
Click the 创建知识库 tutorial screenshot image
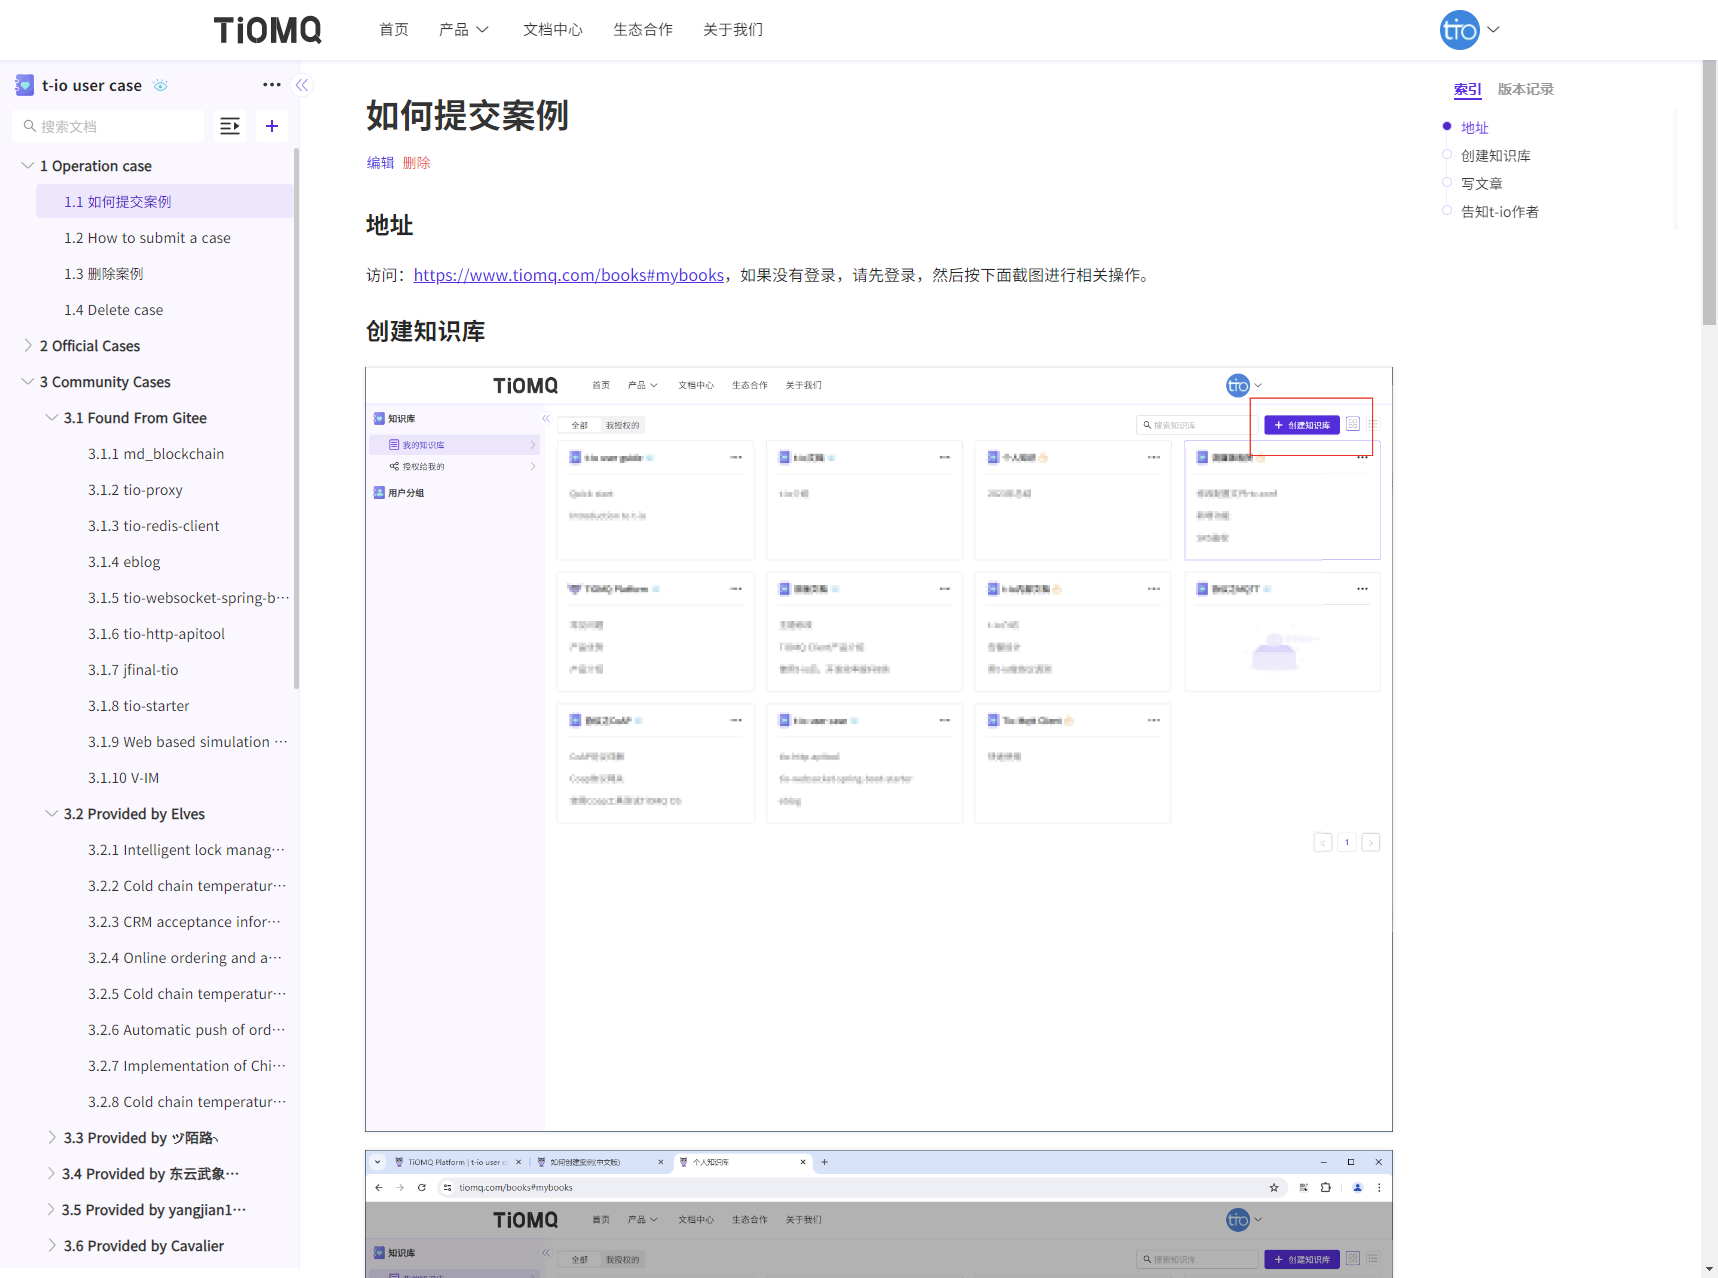[x=879, y=749]
